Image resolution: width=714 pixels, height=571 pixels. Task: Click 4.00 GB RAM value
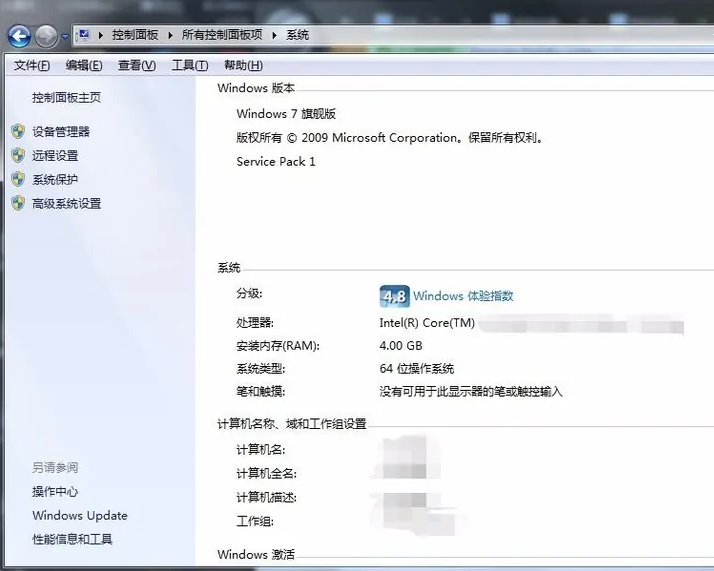pos(401,346)
